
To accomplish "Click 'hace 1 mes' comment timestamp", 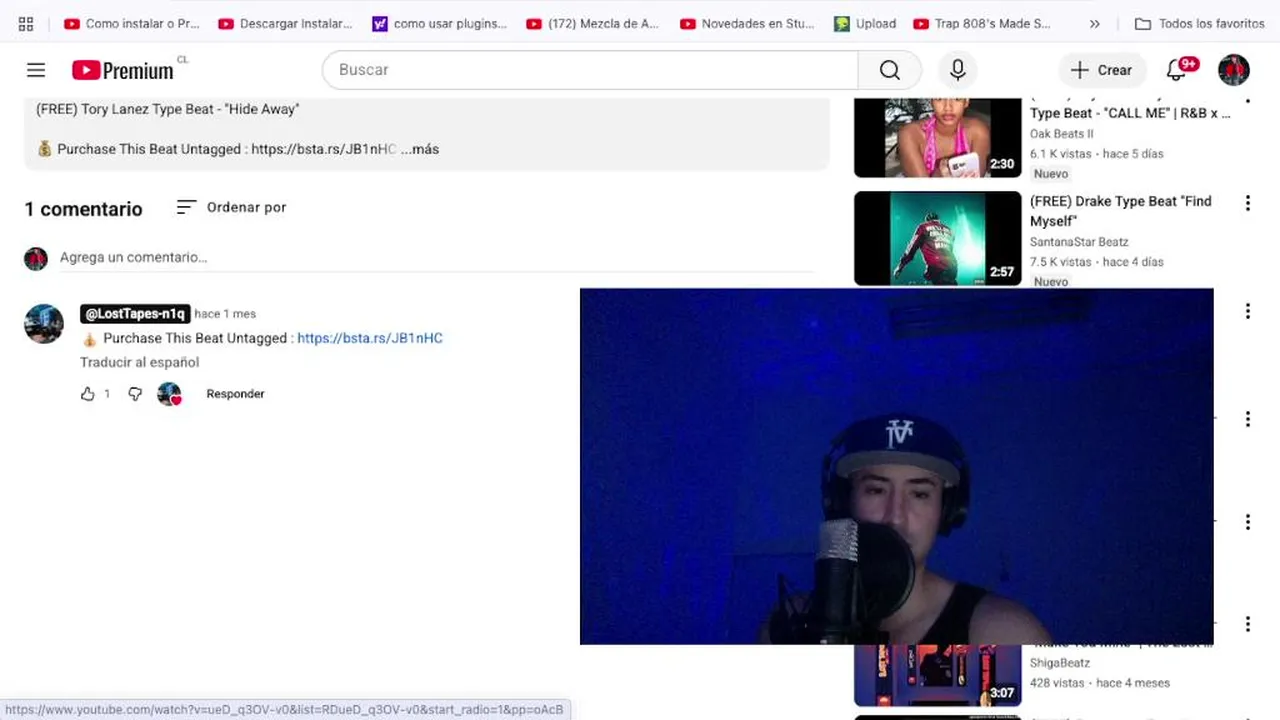I will point(225,314).
